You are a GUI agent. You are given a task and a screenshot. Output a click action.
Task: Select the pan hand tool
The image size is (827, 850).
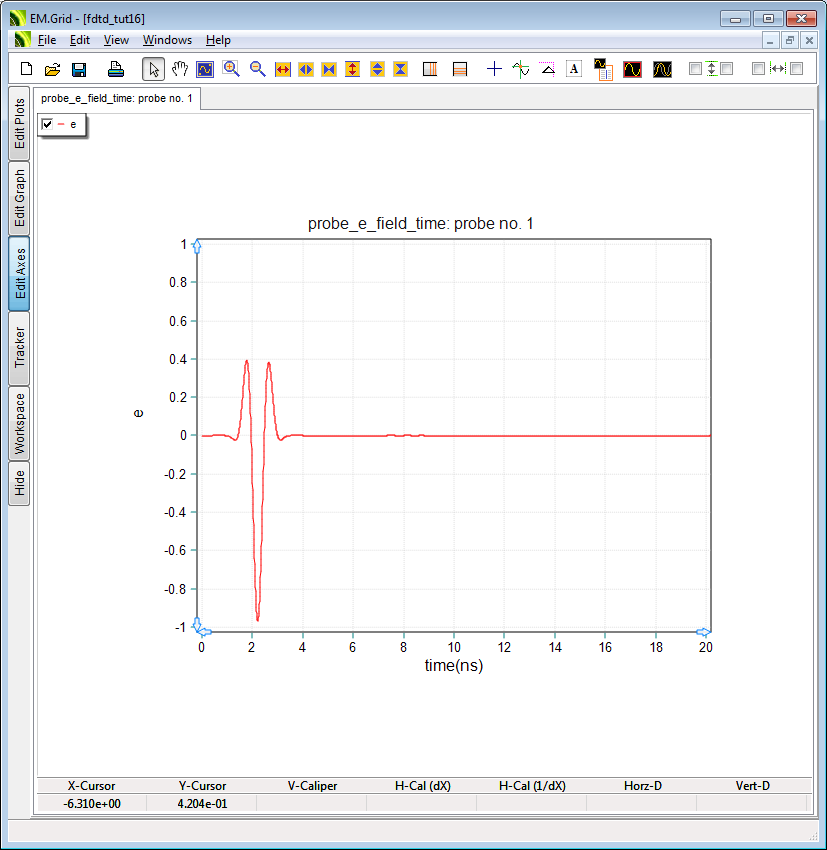(180, 68)
